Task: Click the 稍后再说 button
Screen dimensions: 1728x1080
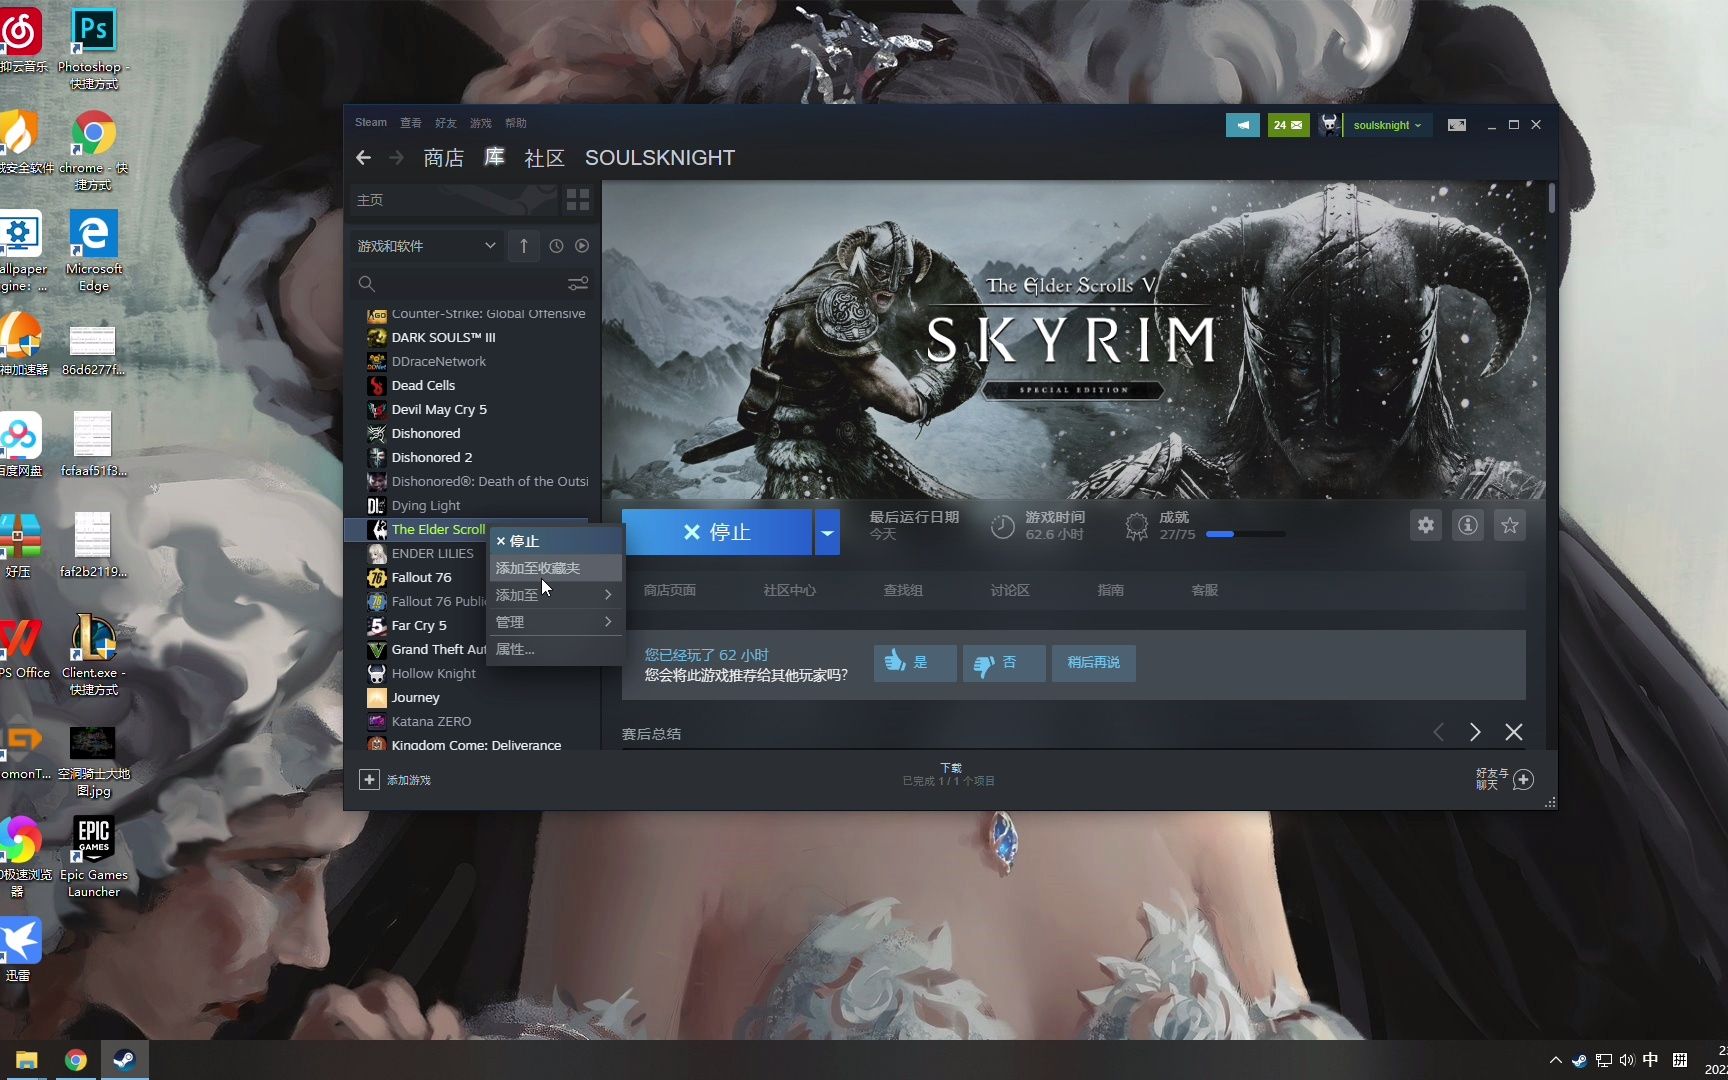Action: coord(1093,663)
